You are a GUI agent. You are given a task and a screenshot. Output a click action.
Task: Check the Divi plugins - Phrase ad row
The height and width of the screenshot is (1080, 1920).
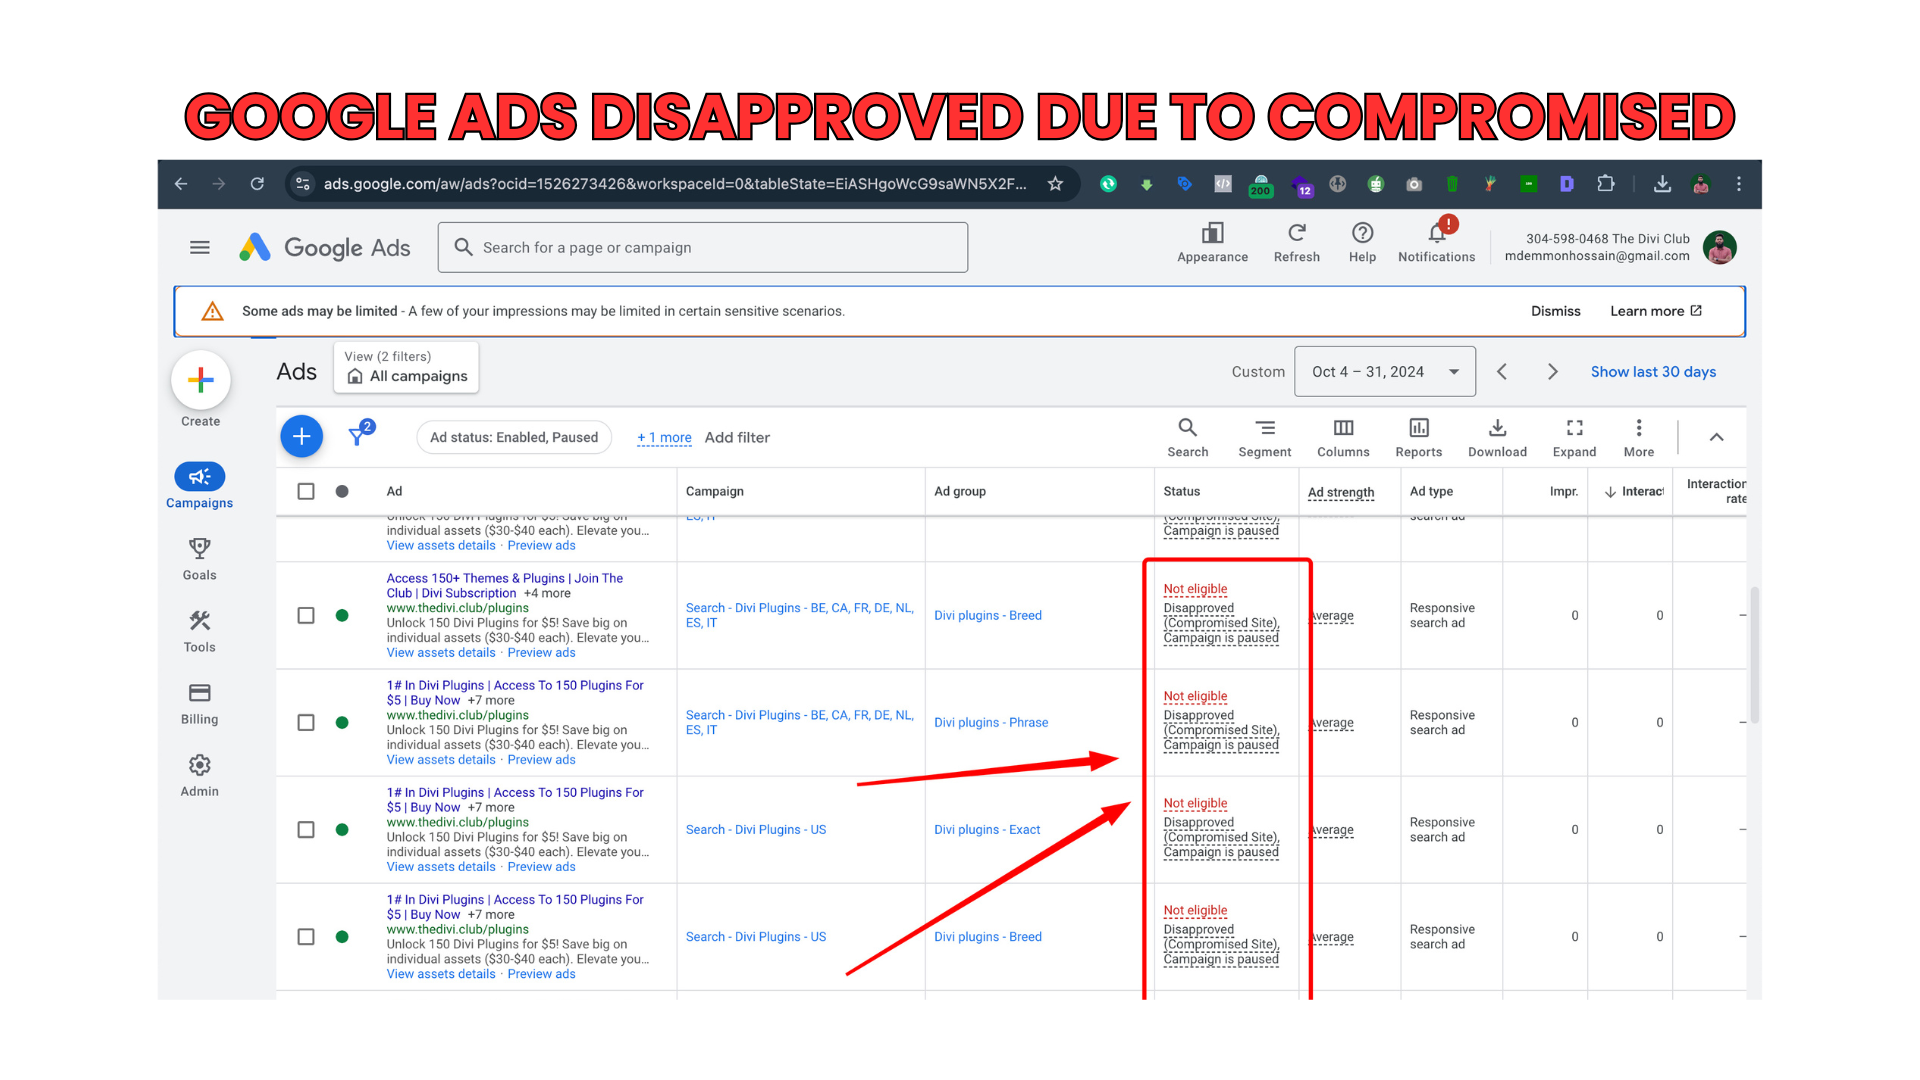(x=306, y=722)
